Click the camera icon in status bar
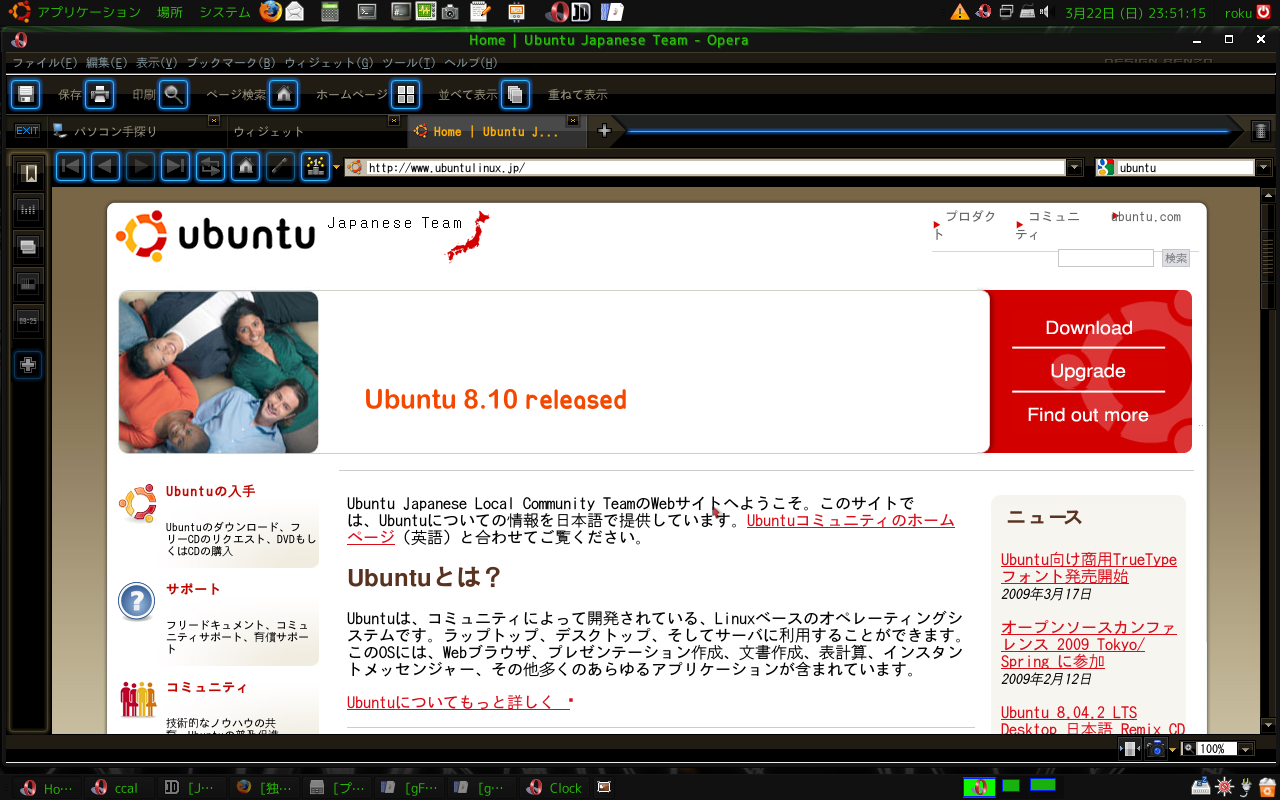The width and height of the screenshot is (1280, 800). (1156, 748)
